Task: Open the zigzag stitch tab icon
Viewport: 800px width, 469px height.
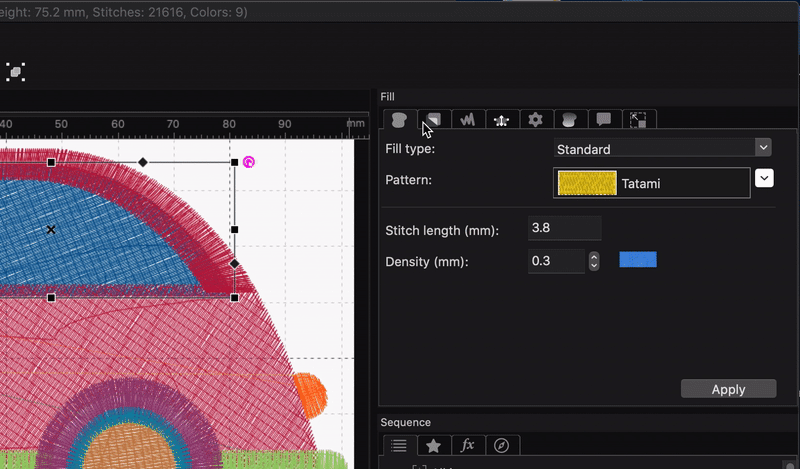Action: [x=467, y=120]
